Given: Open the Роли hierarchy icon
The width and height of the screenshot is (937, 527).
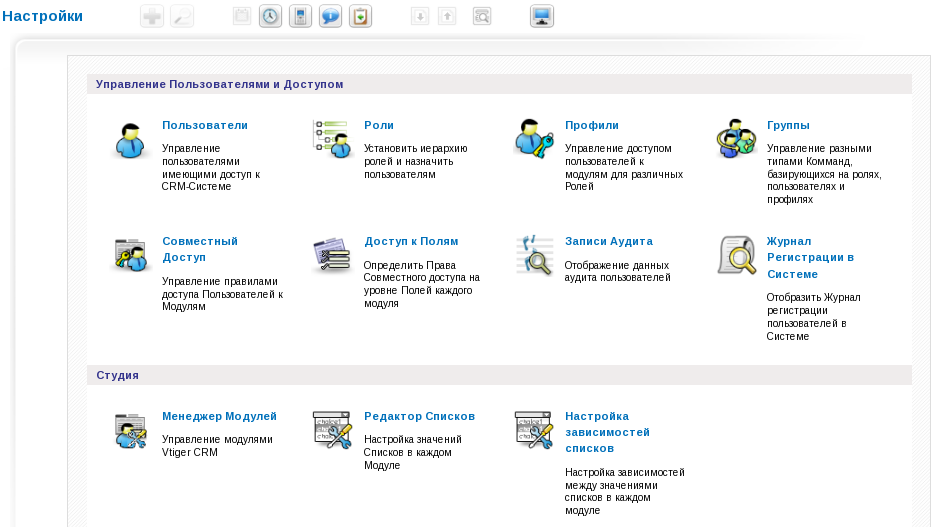Looking at the screenshot, I should click(x=332, y=139).
